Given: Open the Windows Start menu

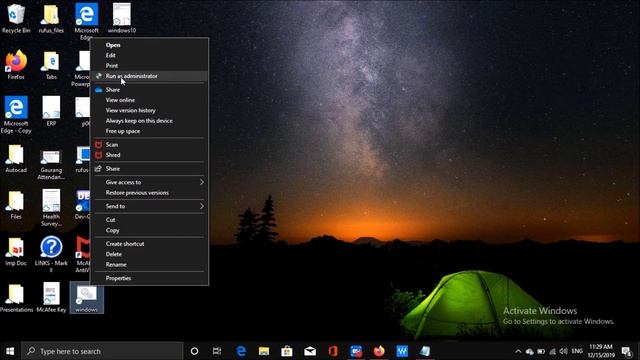Looking at the screenshot, I should tap(10, 351).
